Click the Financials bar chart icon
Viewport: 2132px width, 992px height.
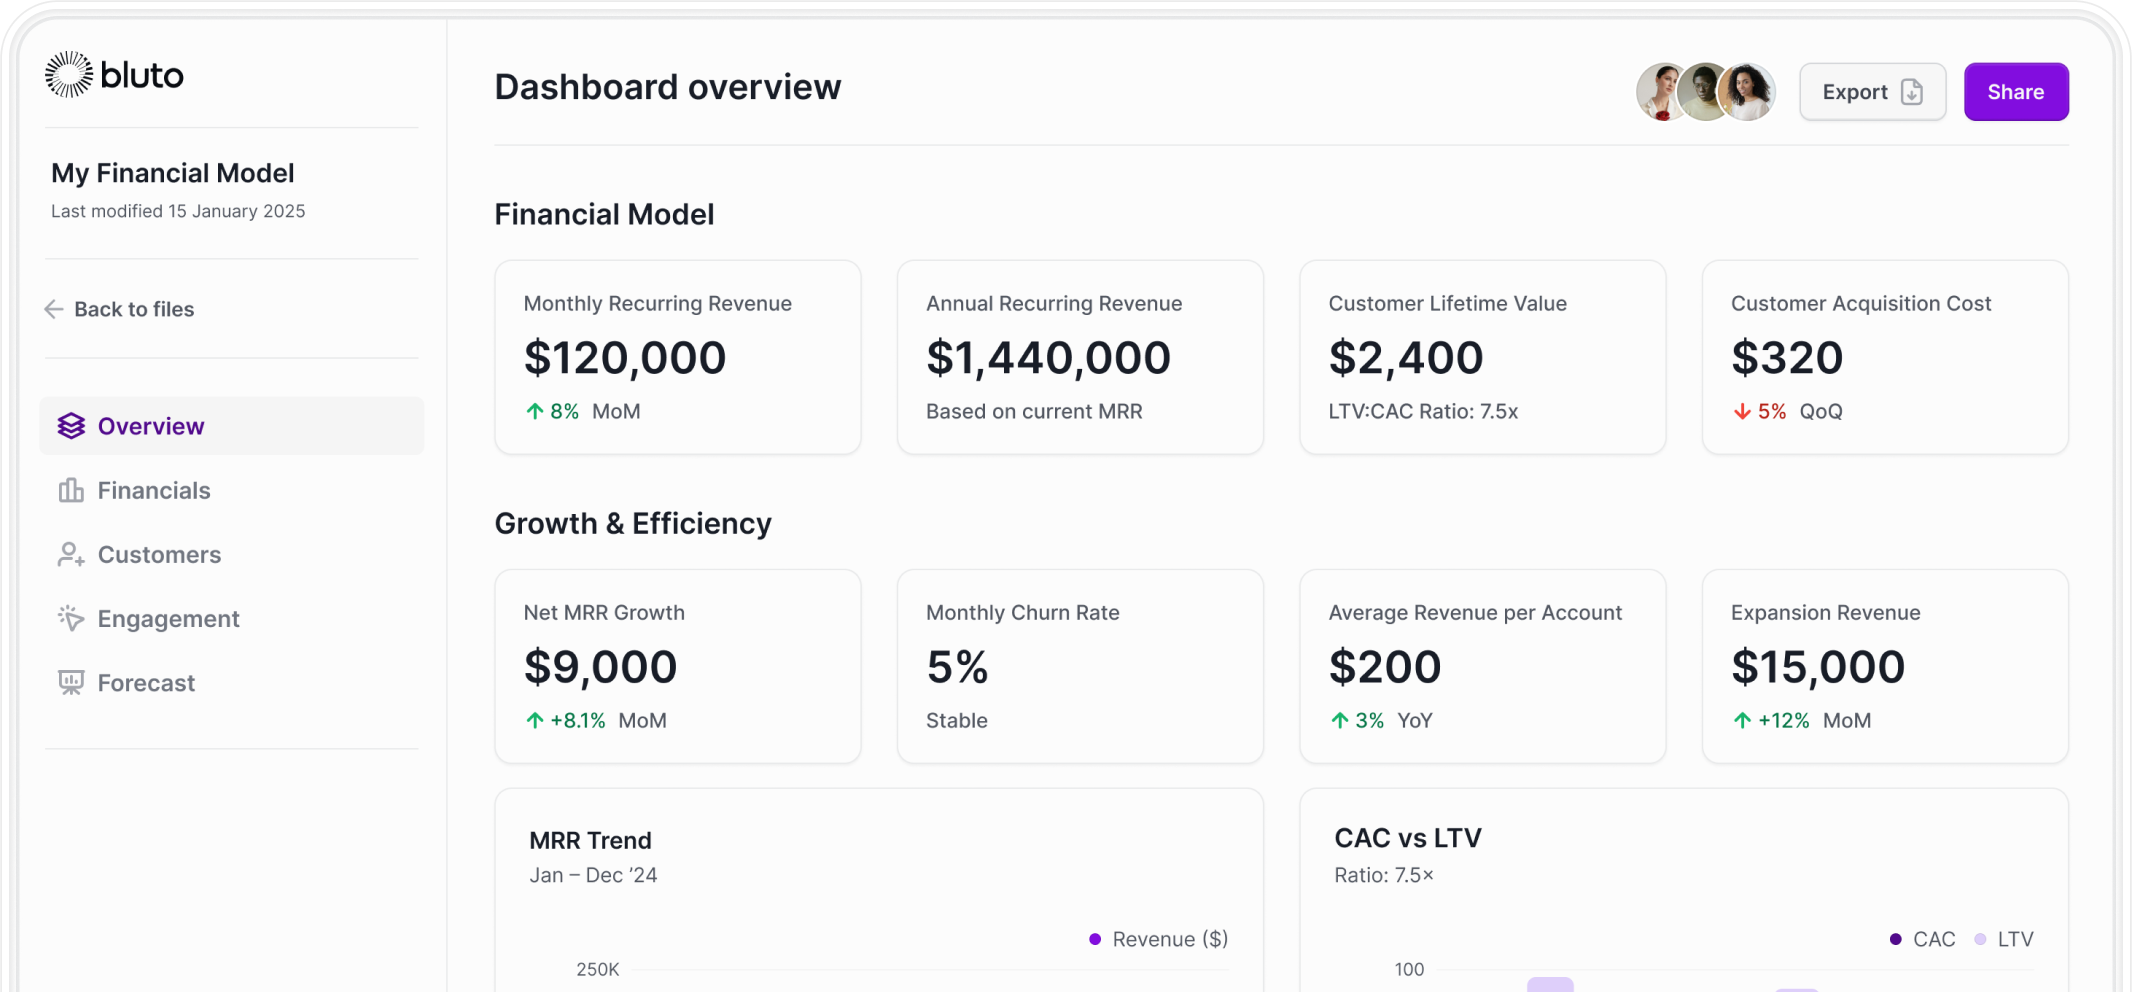[x=71, y=491]
